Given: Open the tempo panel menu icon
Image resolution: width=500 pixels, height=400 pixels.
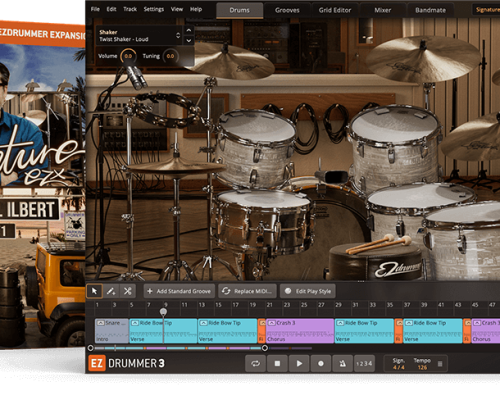Looking at the screenshot, I should tap(440, 364).
